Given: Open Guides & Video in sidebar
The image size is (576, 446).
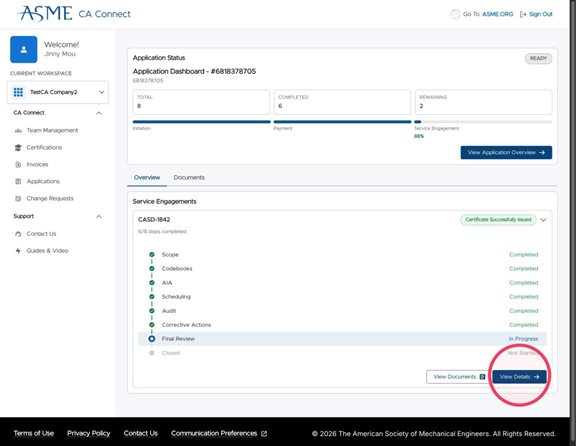Looking at the screenshot, I should point(47,251).
